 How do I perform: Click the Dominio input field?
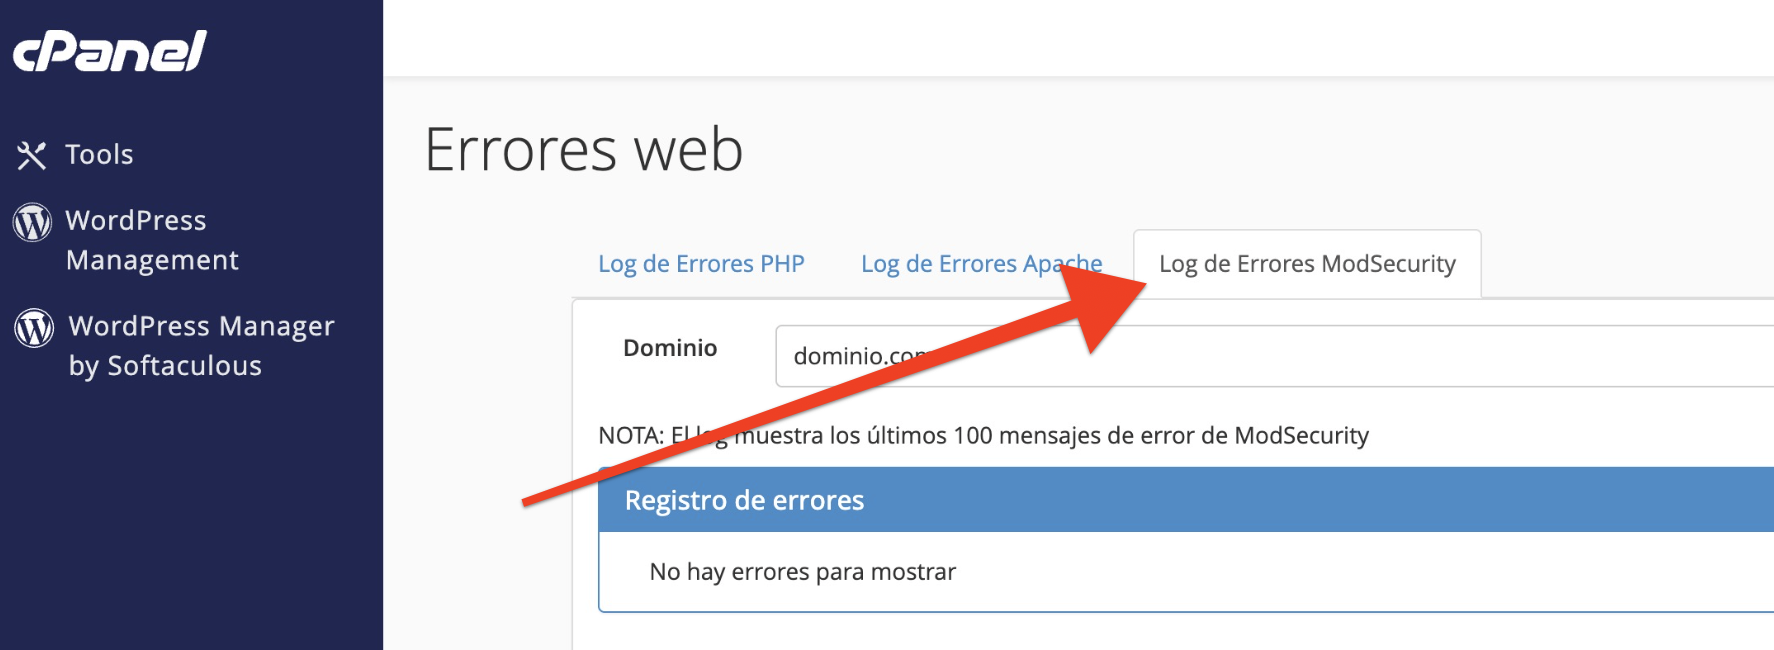click(x=1300, y=356)
